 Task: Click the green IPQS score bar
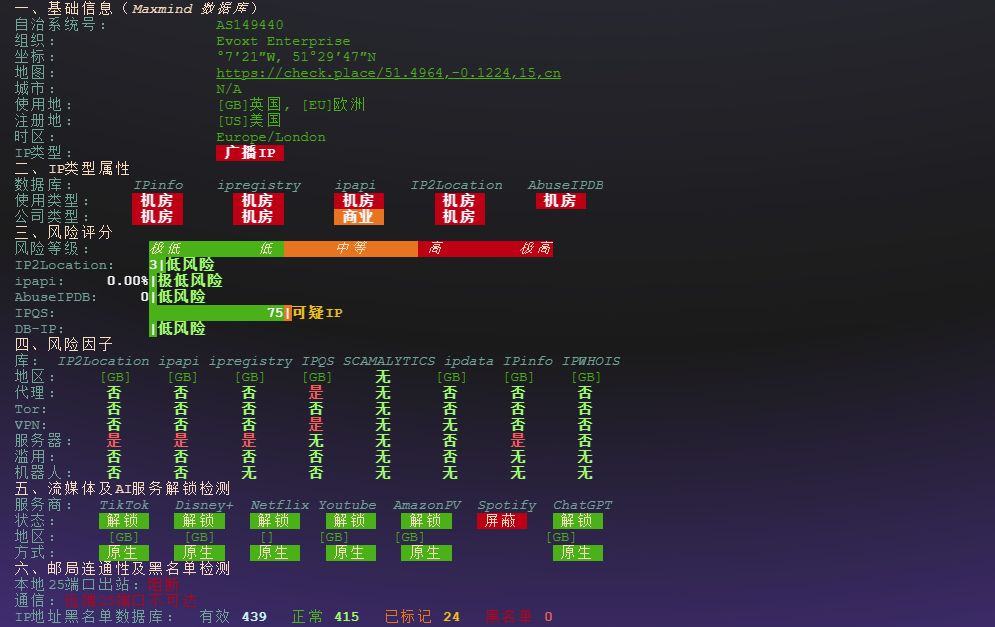[x=215, y=313]
